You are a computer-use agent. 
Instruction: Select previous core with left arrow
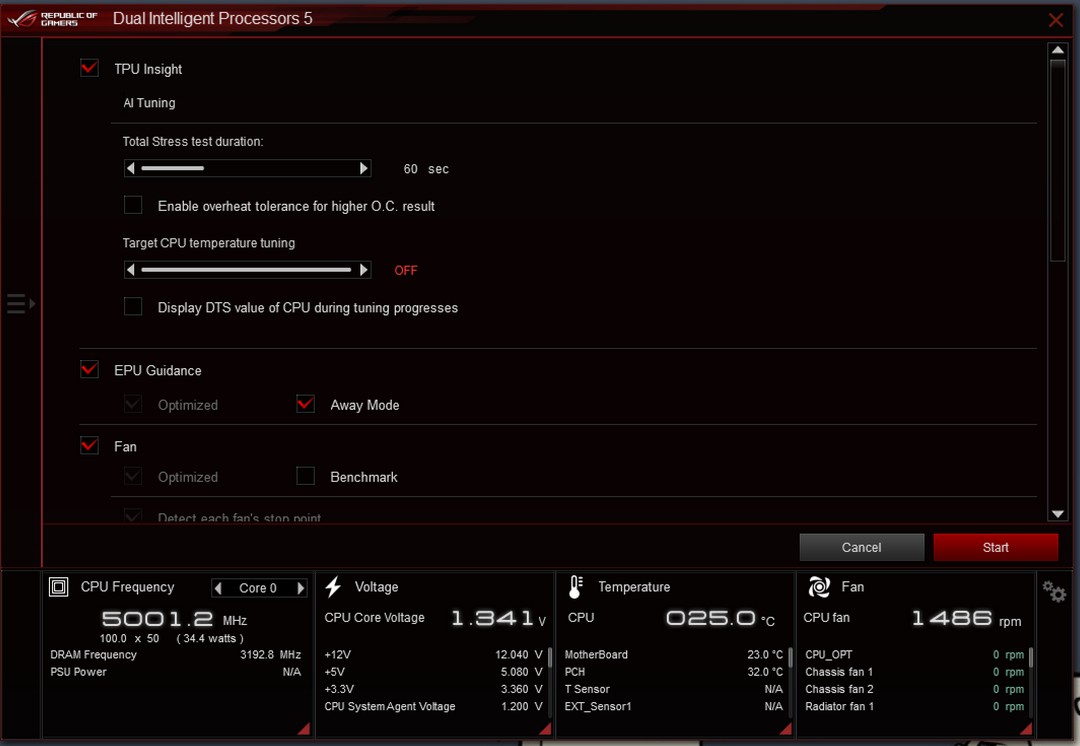click(218, 588)
